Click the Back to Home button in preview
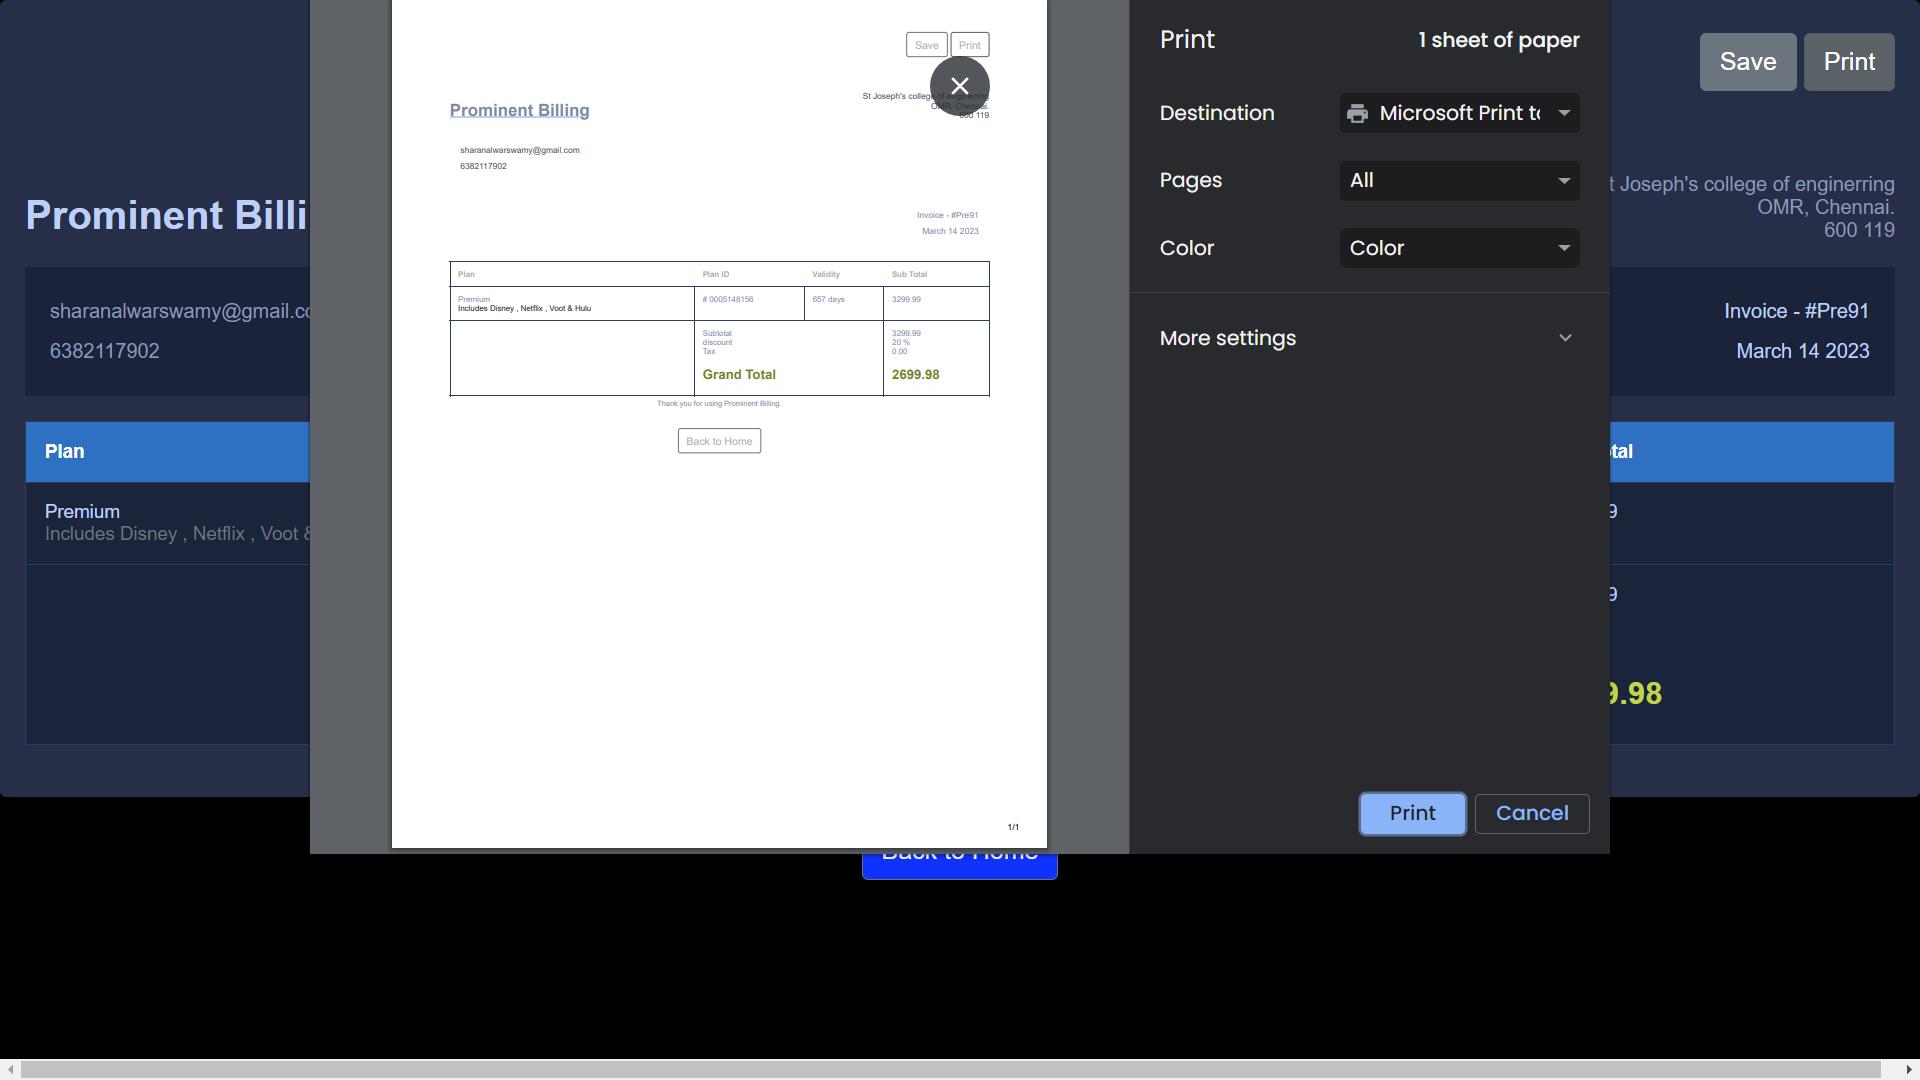The image size is (1920, 1080). click(x=719, y=441)
